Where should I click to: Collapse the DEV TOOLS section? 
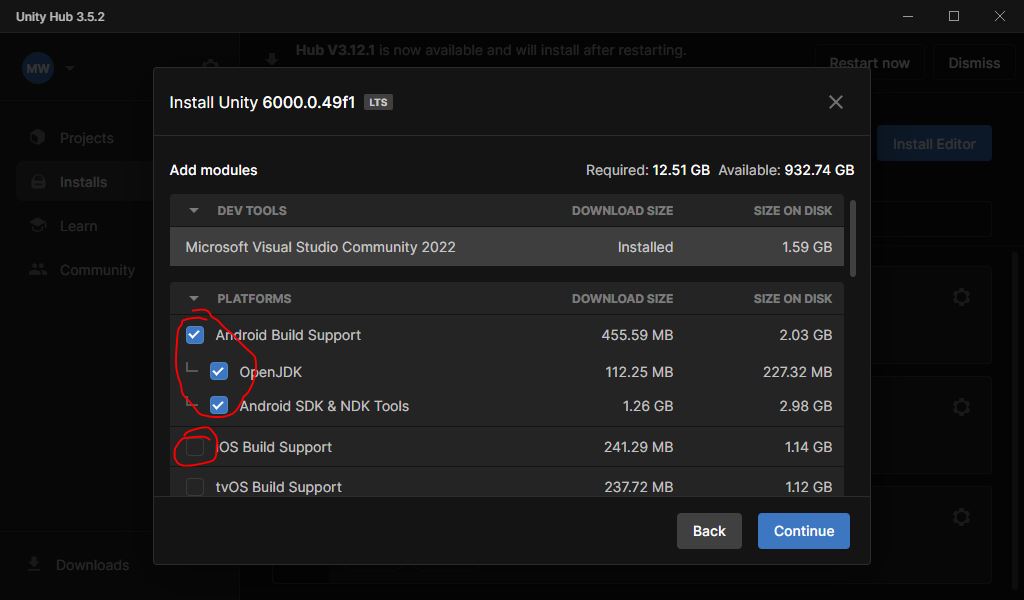coord(194,211)
